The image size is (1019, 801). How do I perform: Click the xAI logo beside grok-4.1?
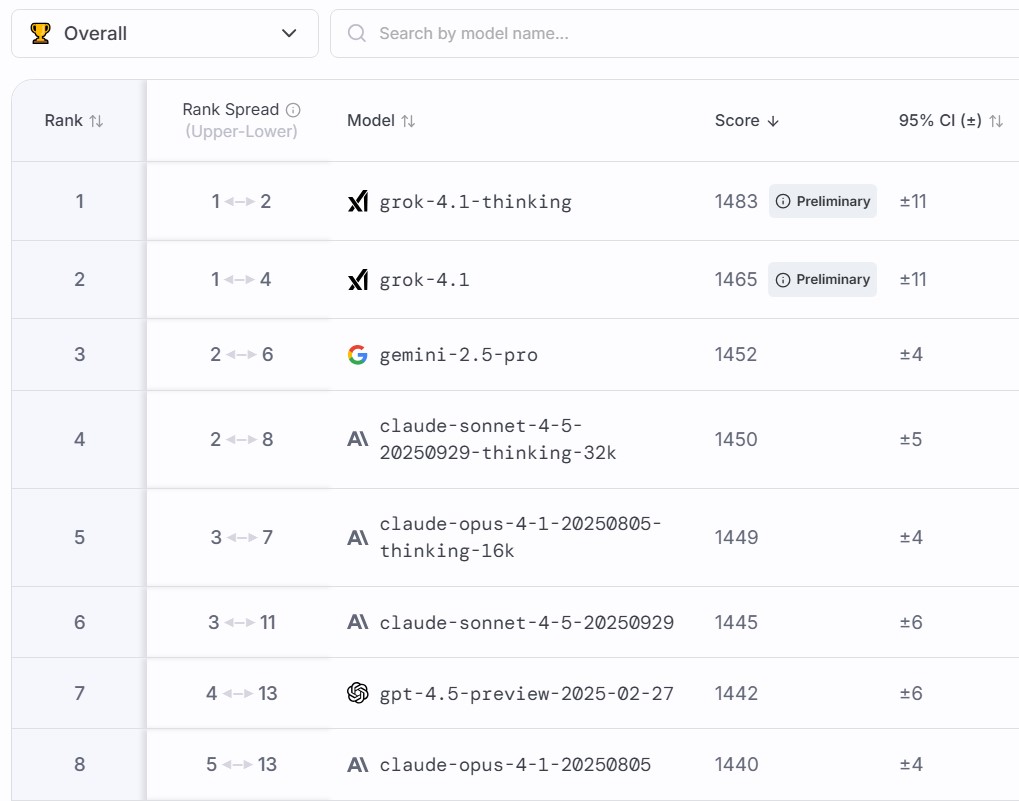(358, 280)
